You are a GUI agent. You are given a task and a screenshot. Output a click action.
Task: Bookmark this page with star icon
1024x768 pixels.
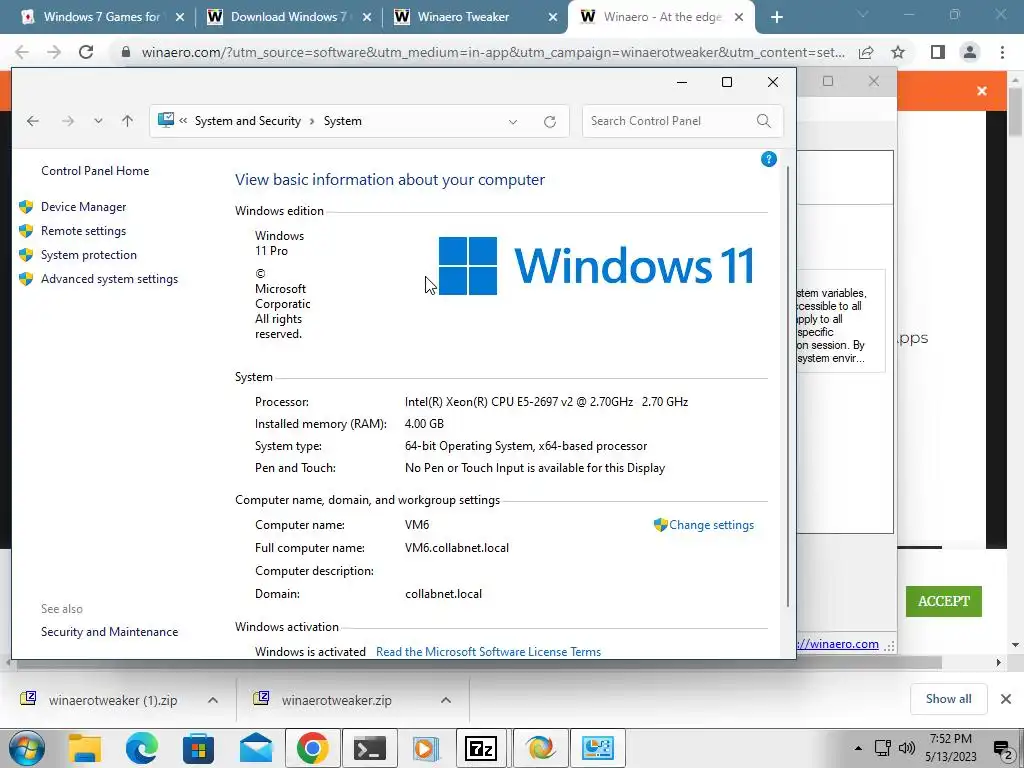click(x=898, y=52)
